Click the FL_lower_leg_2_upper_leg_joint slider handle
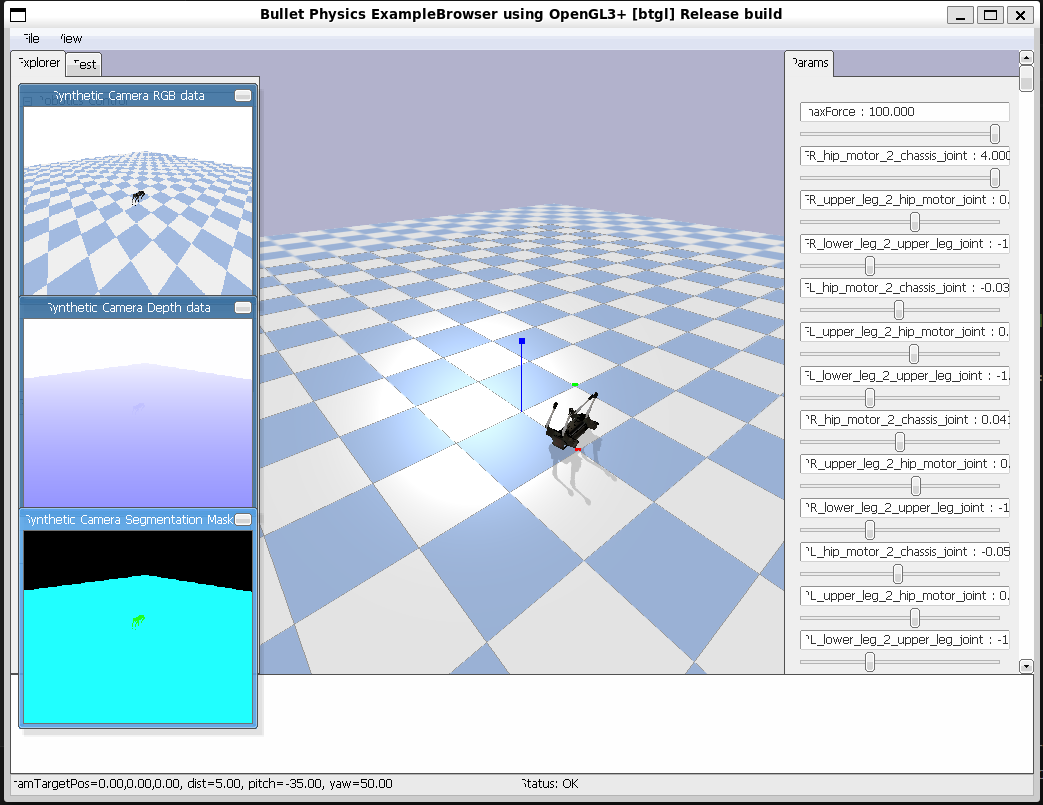The width and height of the screenshot is (1043, 805). pyautogui.click(x=869, y=398)
